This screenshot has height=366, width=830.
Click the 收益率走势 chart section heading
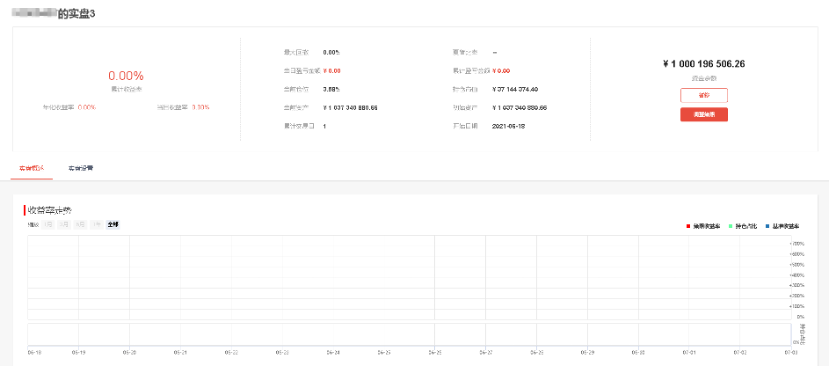pos(50,210)
